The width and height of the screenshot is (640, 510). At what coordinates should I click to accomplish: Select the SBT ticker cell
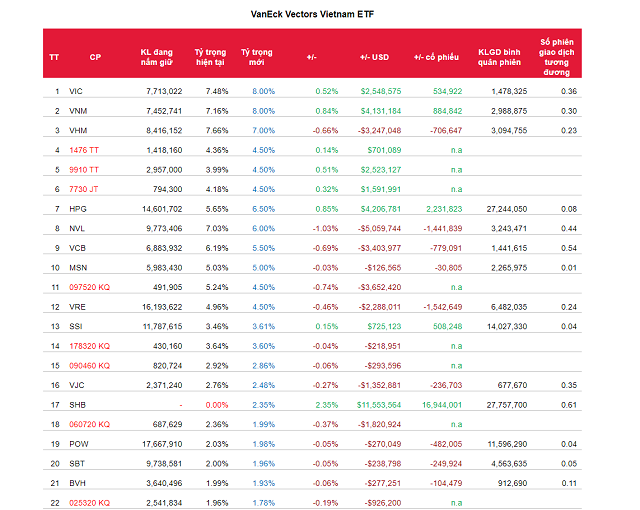[77, 463]
